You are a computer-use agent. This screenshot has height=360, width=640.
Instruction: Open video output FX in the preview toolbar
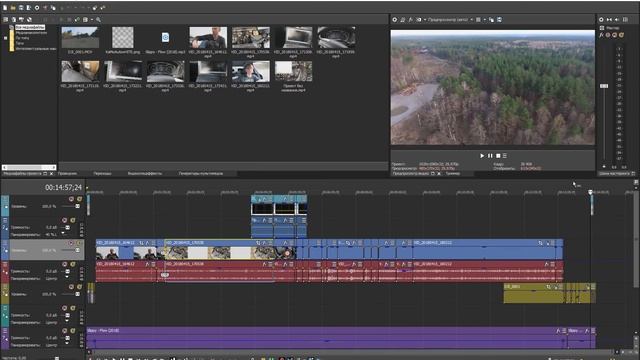(411, 20)
